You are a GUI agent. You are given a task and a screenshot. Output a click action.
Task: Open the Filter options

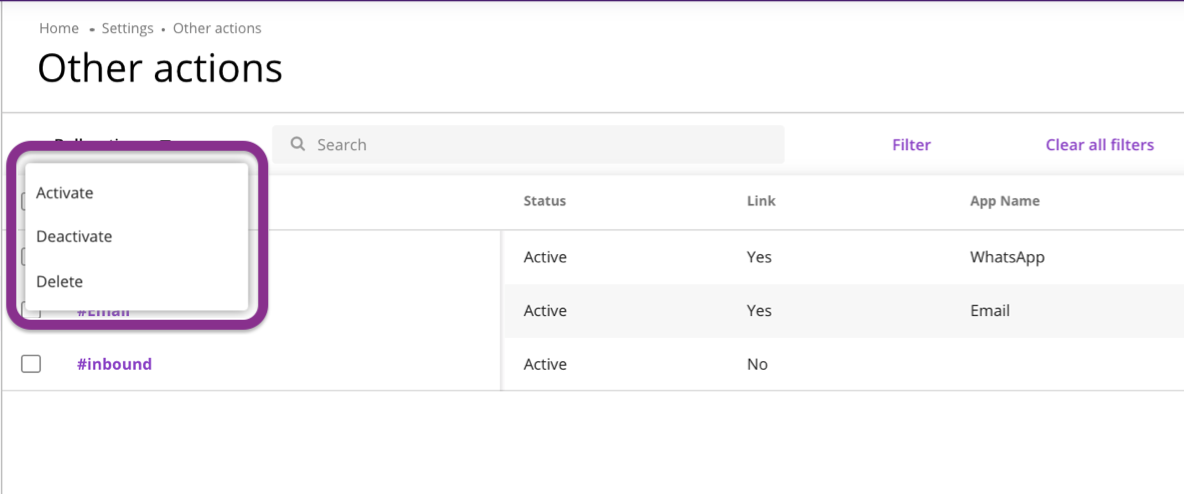pyautogui.click(x=911, y=145)
